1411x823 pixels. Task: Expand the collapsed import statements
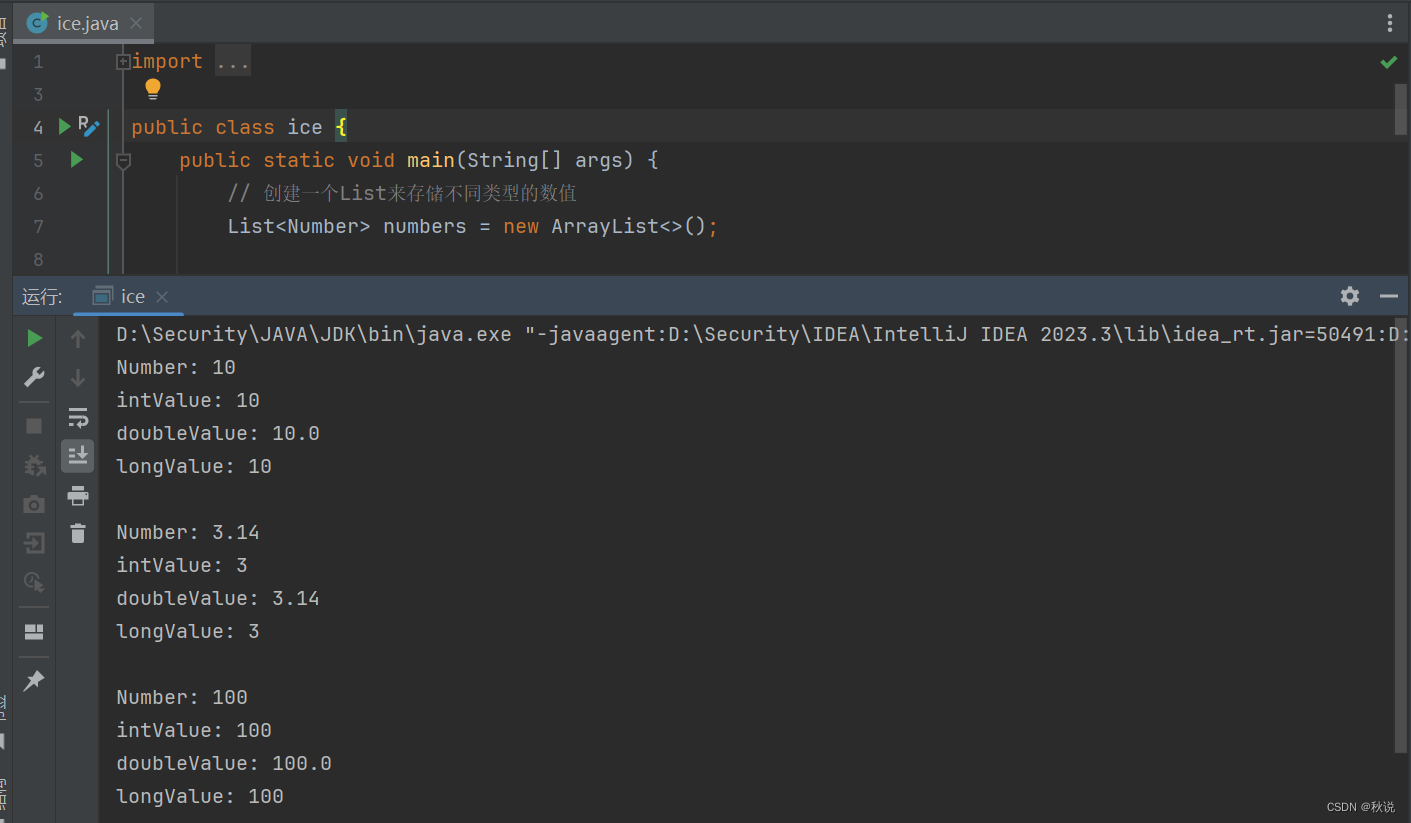(x=123, y=62)
